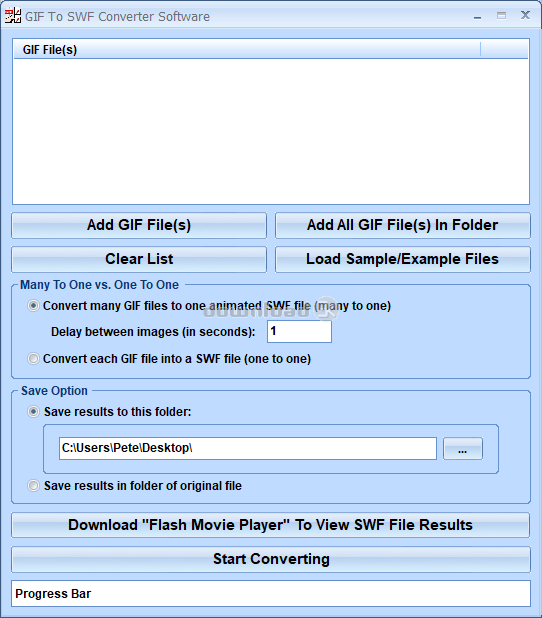The height and width of the screenshot is (618, 542).
Task: Choose Save results in folder of original file
Action: tap(33, 486)
